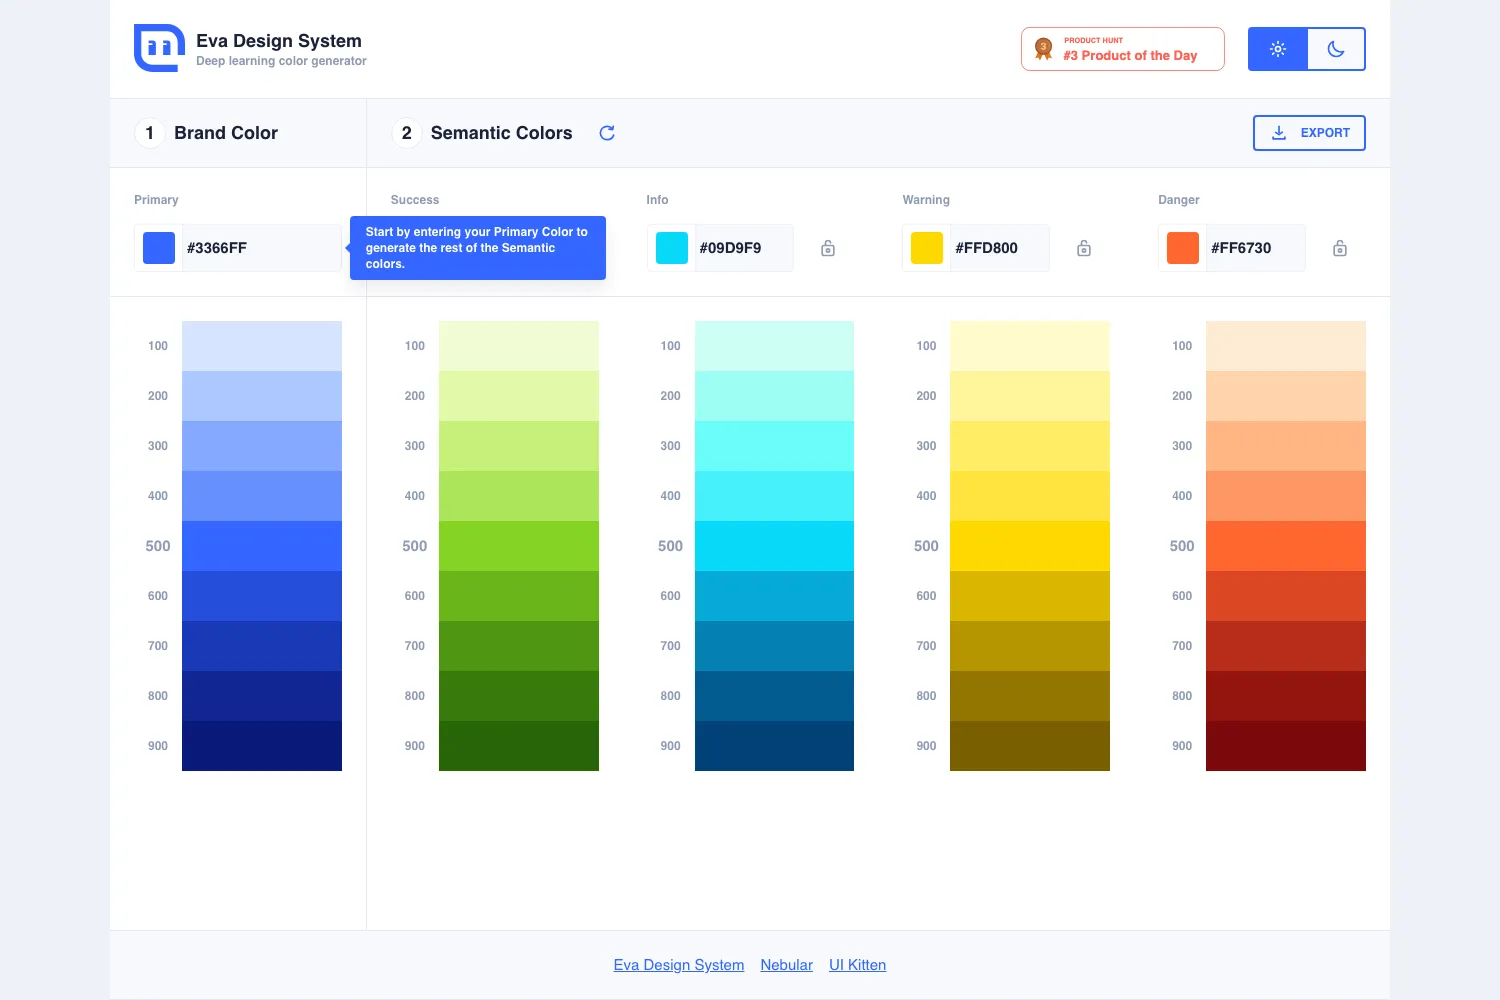Lock the Warning color with its padlock icon
Viewport: 1500px width, 1000px height.
(x=1084, y=248)
